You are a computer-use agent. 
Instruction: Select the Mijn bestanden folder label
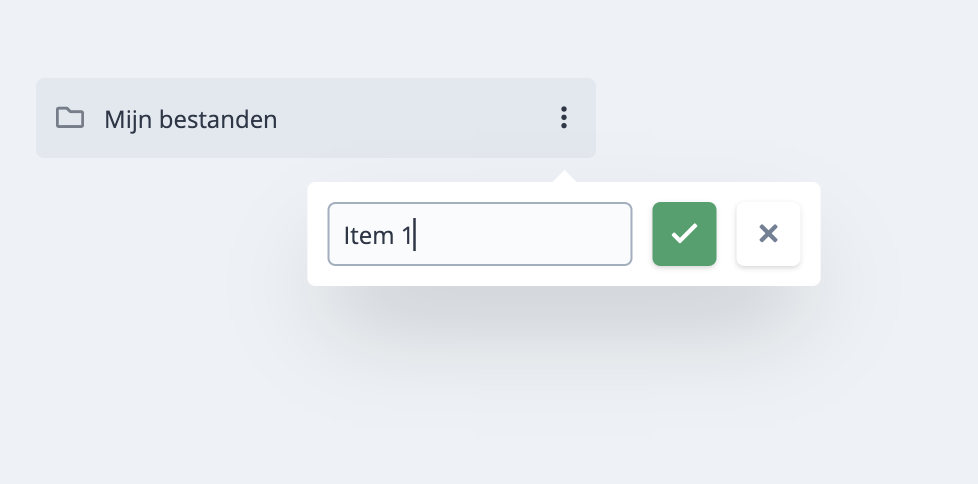coord(190,120)
